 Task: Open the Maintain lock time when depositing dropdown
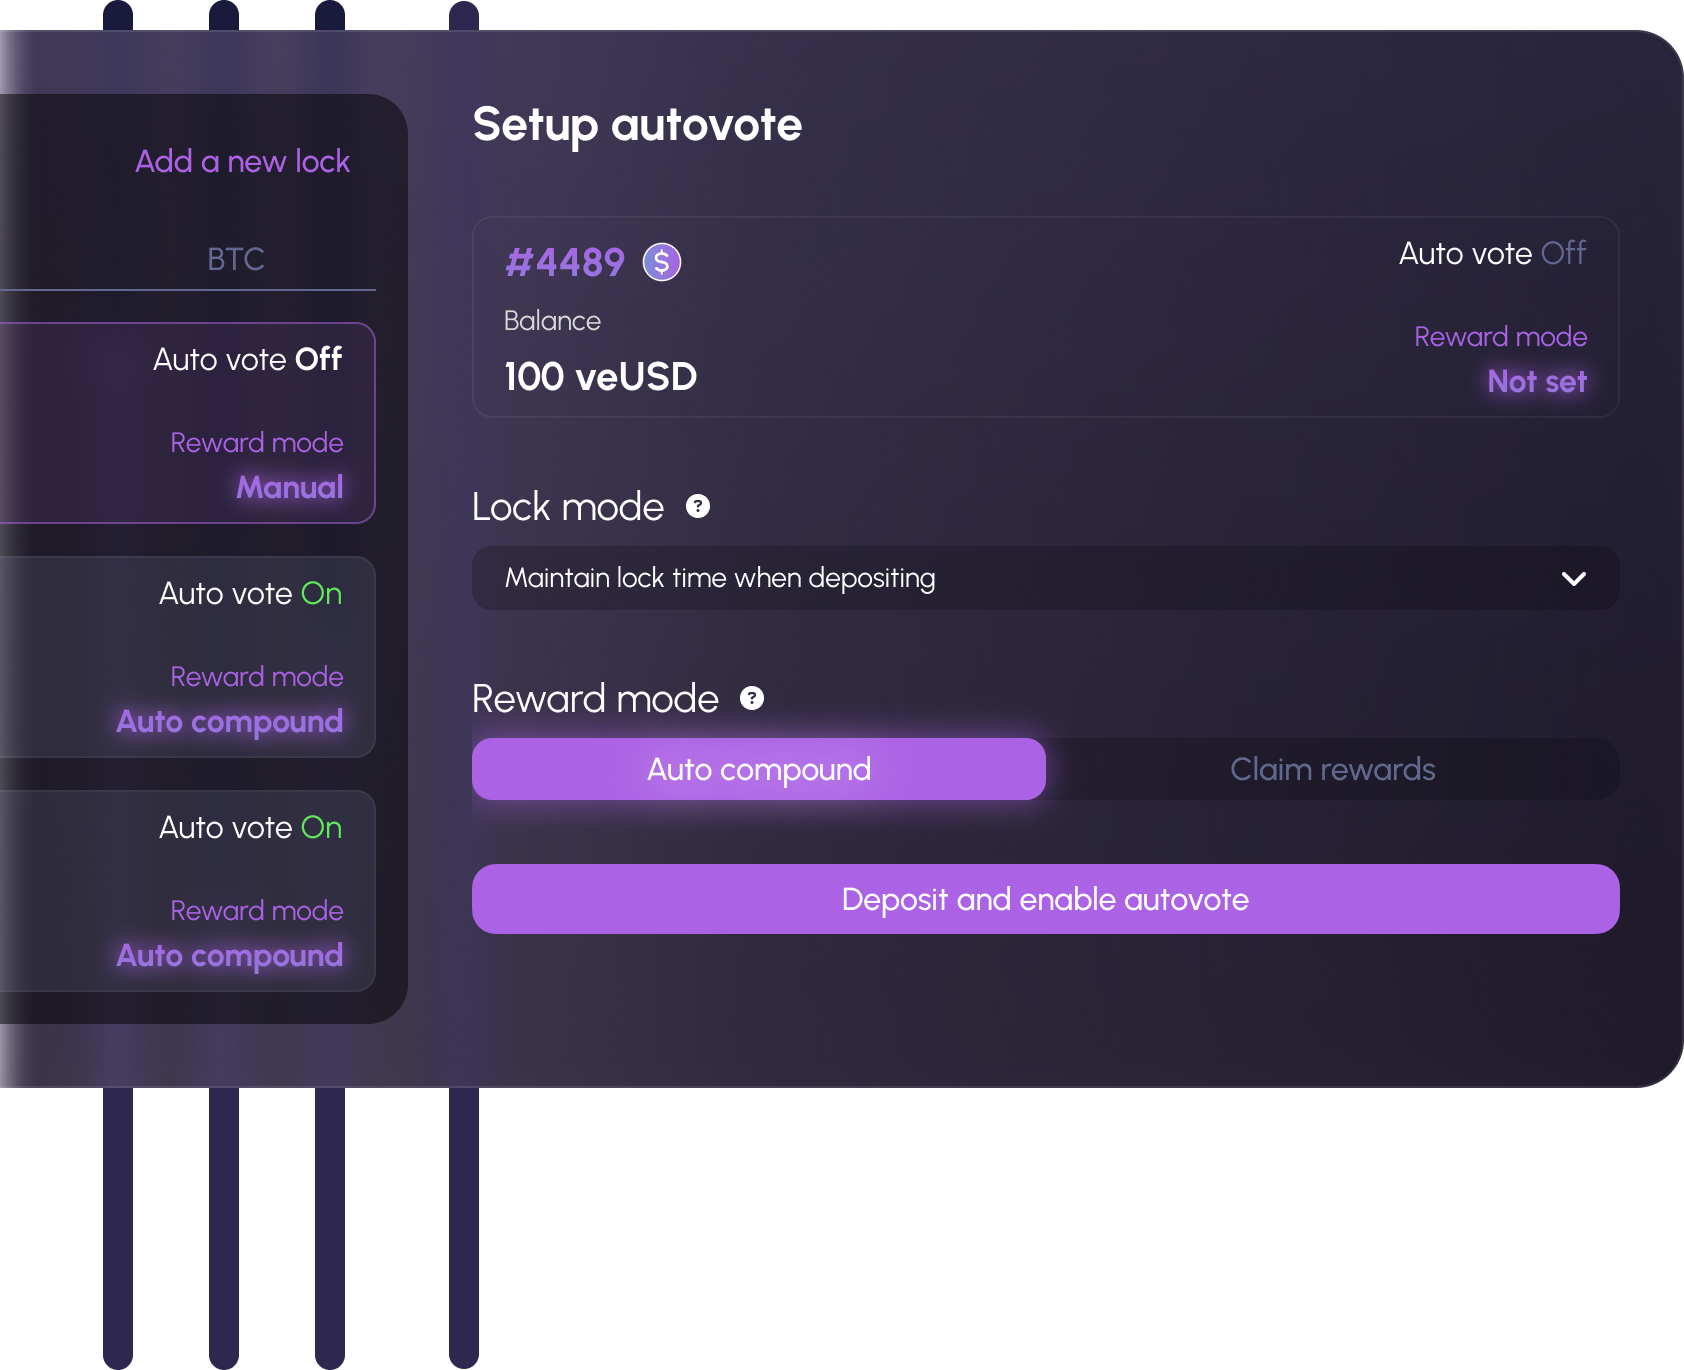tap(1044, 578)
